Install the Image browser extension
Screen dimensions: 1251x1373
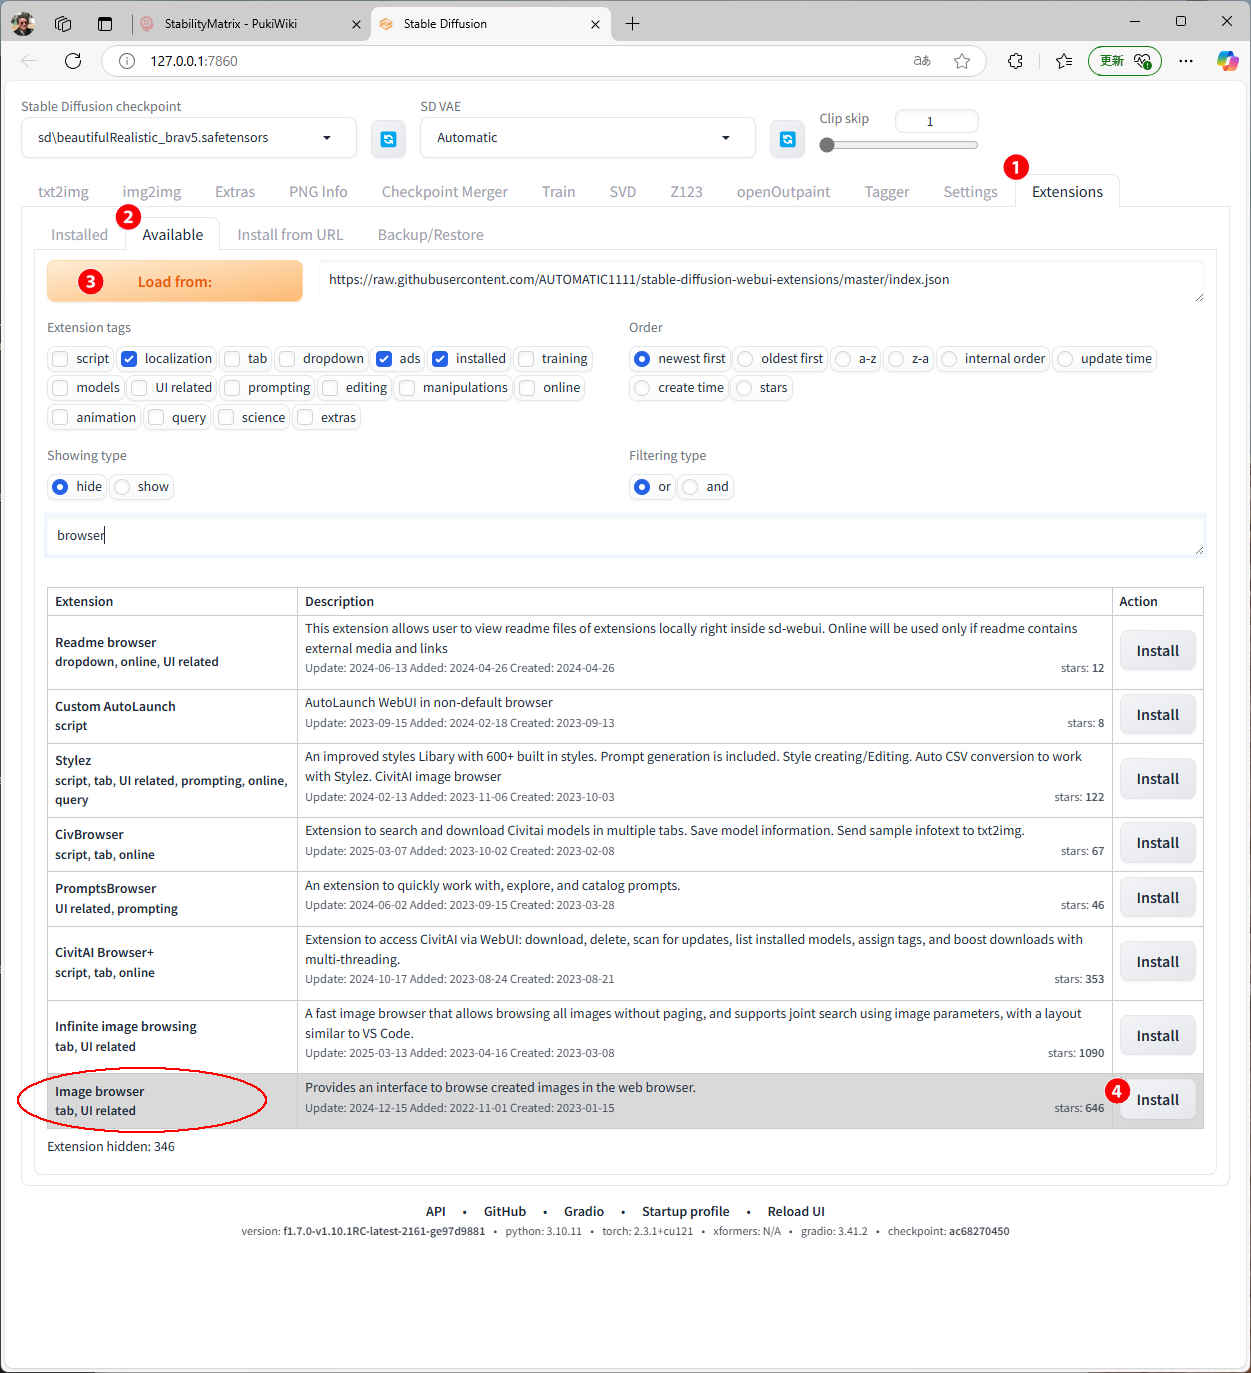pyautogui.click(x=1157, y=1100)
